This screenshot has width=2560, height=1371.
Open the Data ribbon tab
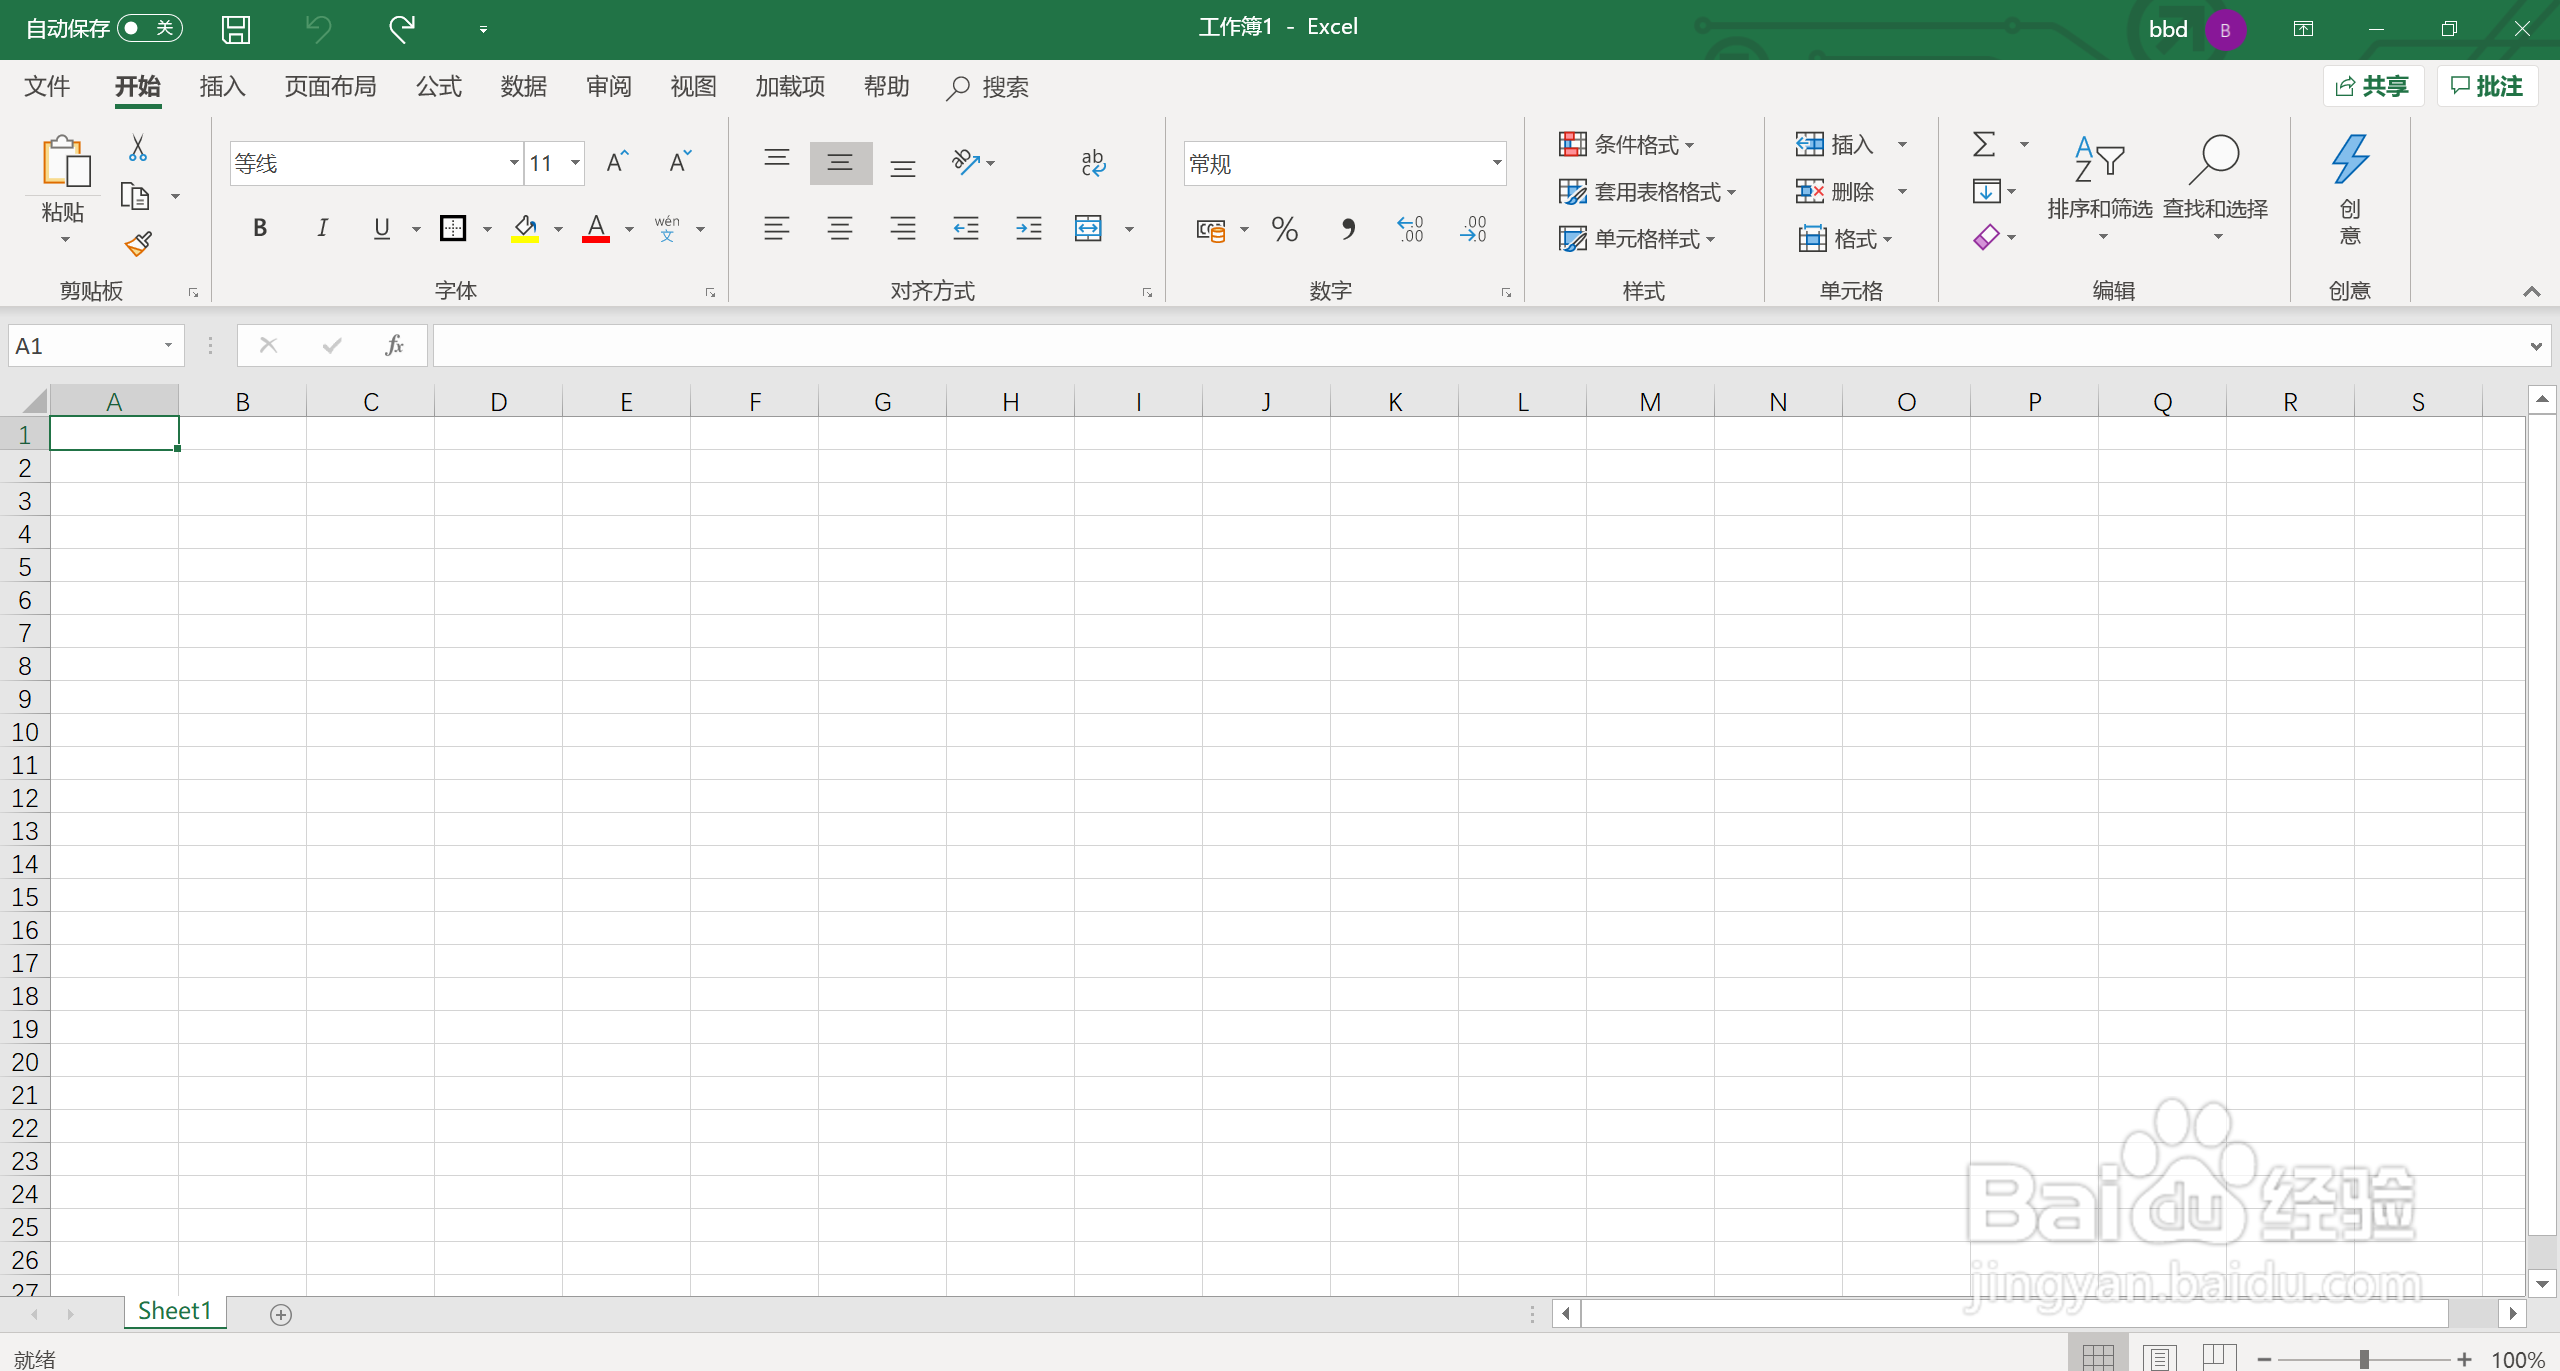point(523,87)
